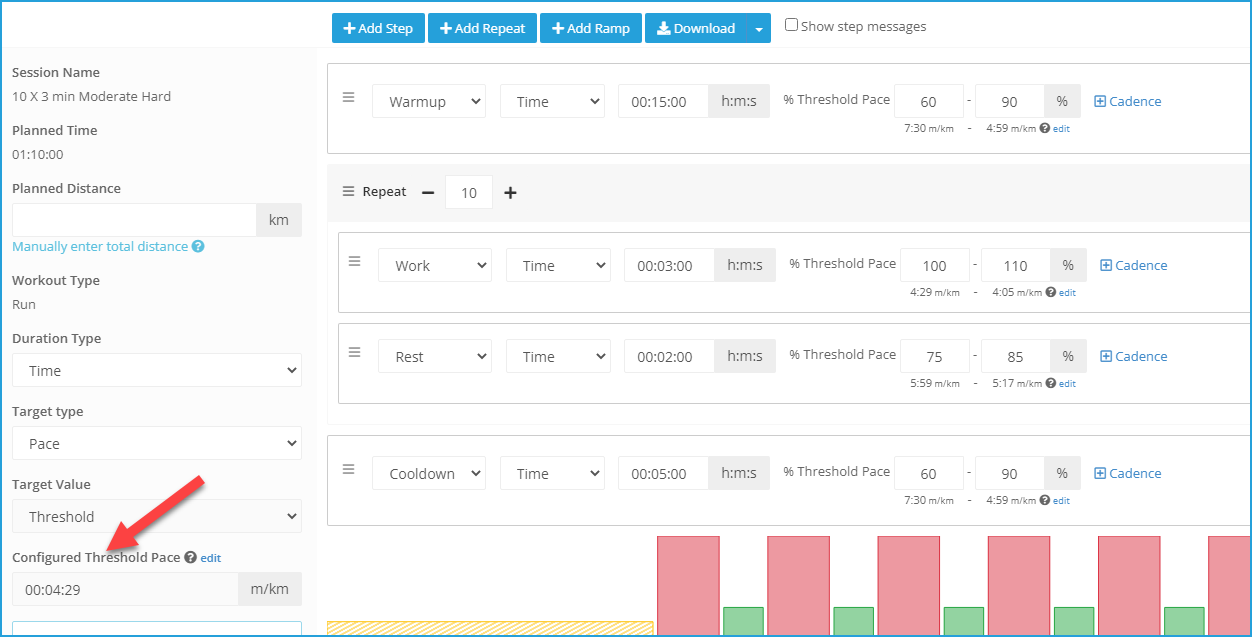Click the Planned Distance input field
The image size is (1252, 637).
point(134,220)
